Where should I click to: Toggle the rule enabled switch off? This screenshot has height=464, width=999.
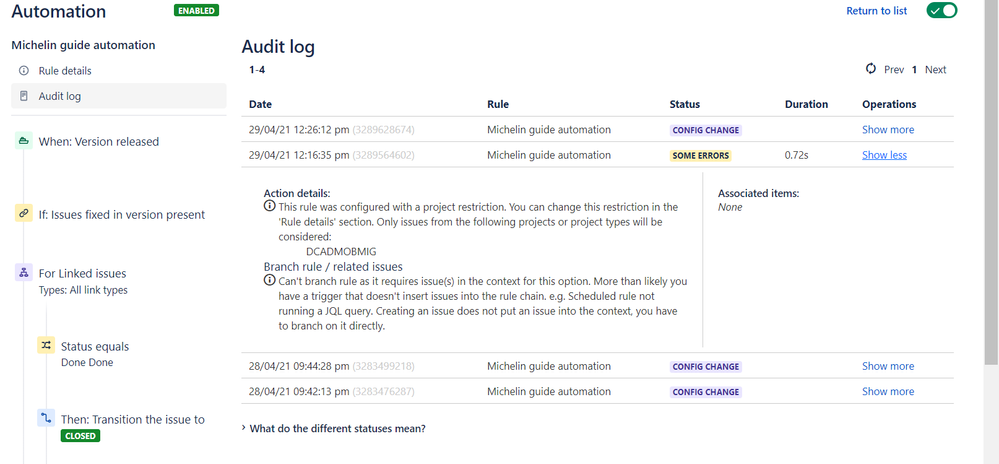pos(942,10)
